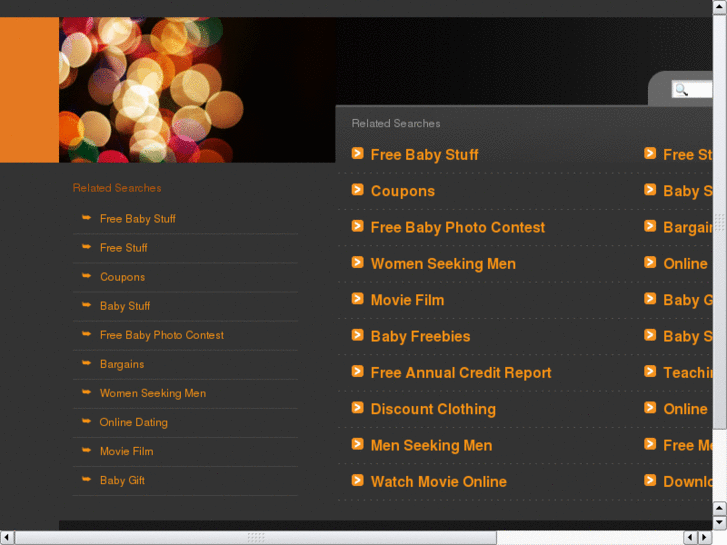Click the vertical scrollbar up arrow

tap(720, 7)
